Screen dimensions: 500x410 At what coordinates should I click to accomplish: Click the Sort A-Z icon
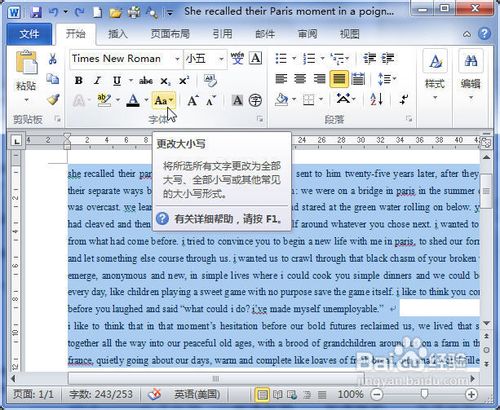[376, 99]
